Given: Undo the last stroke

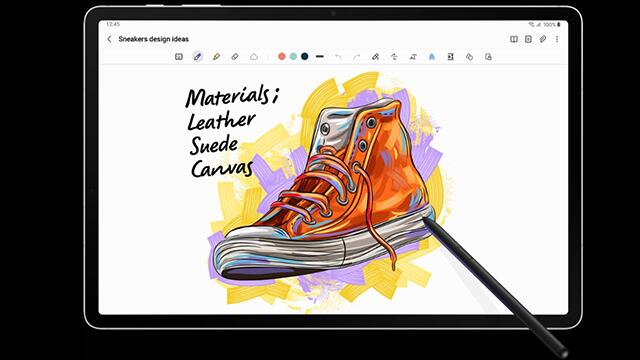Looking at the screenshot, I should click(338, 57).
